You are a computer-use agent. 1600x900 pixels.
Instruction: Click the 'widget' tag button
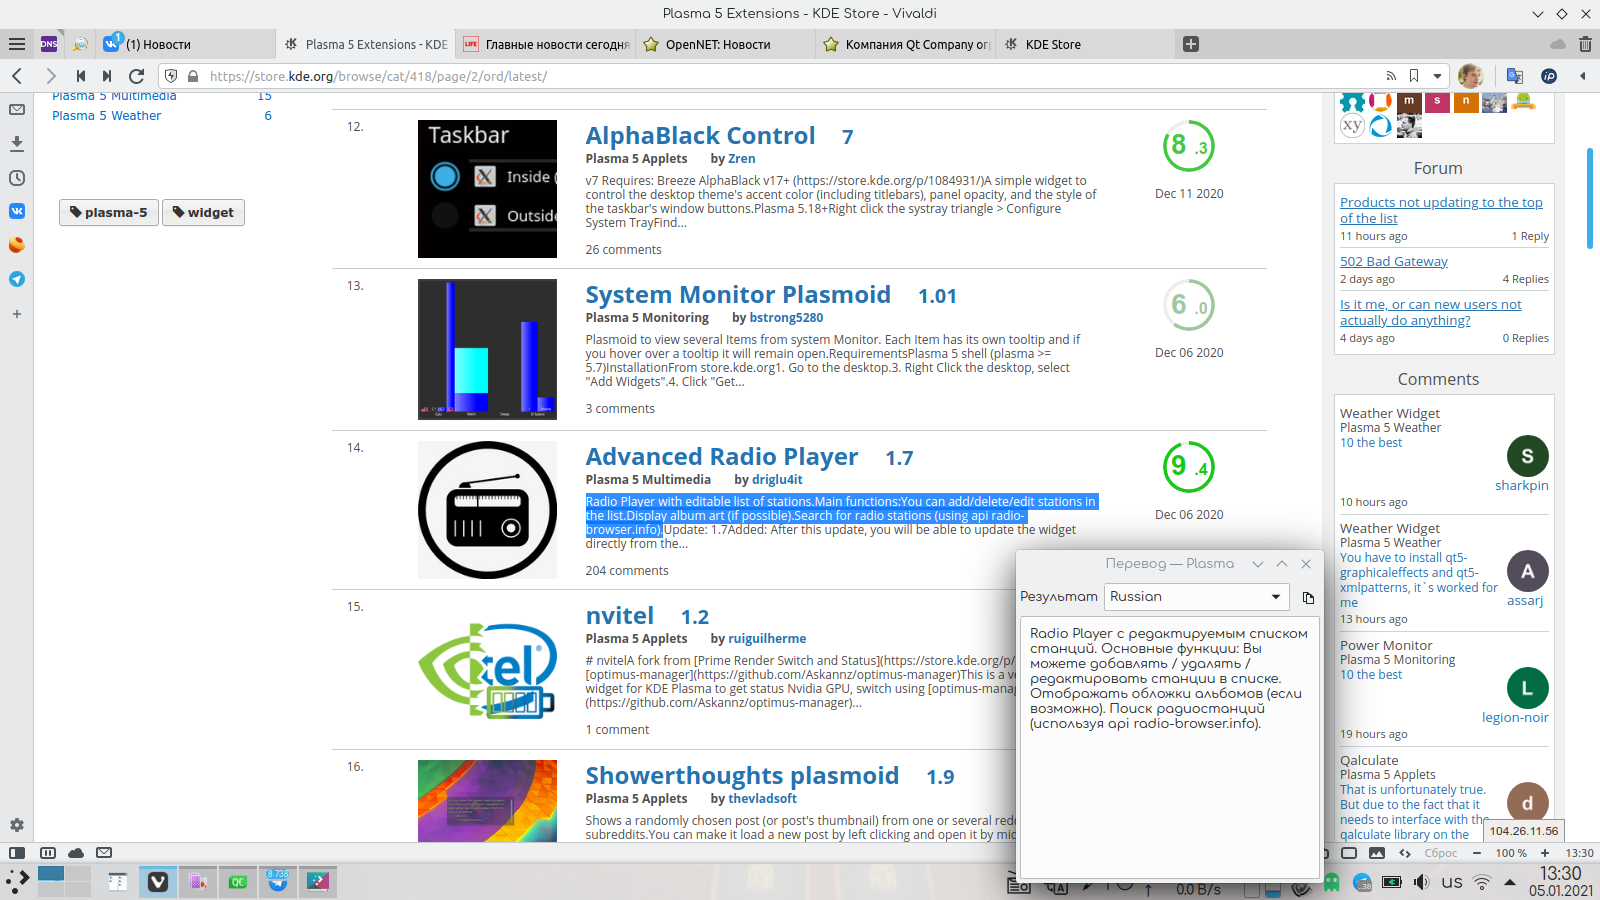[203, 212]
